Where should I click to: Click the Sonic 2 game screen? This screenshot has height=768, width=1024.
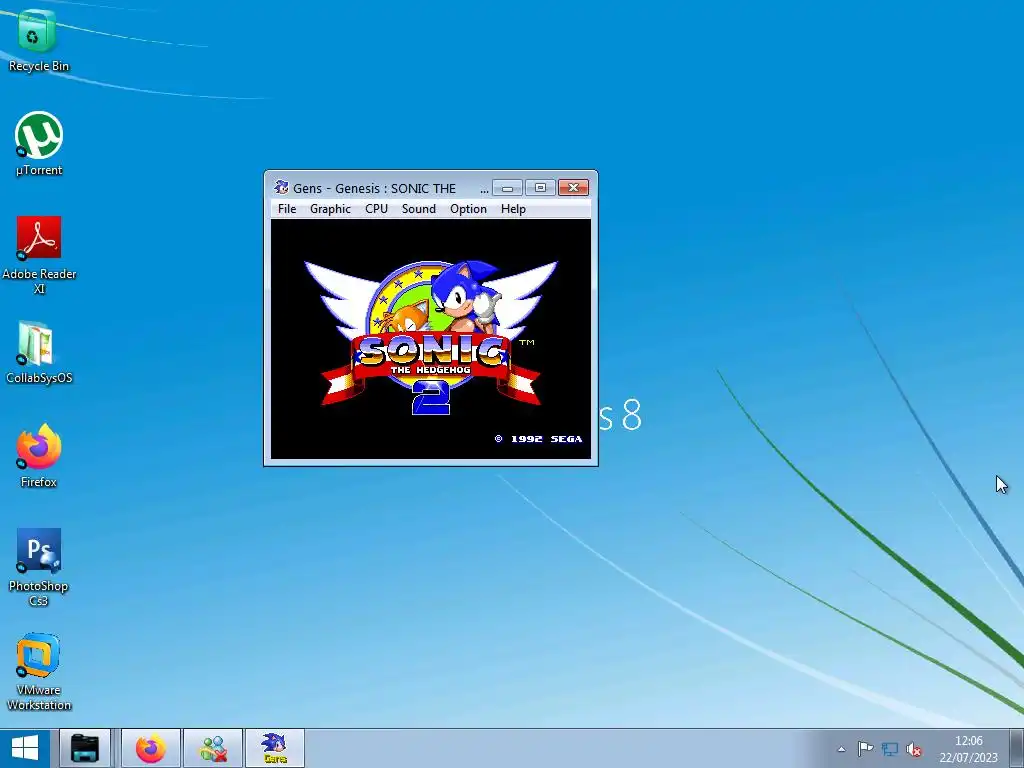[431, 339]
